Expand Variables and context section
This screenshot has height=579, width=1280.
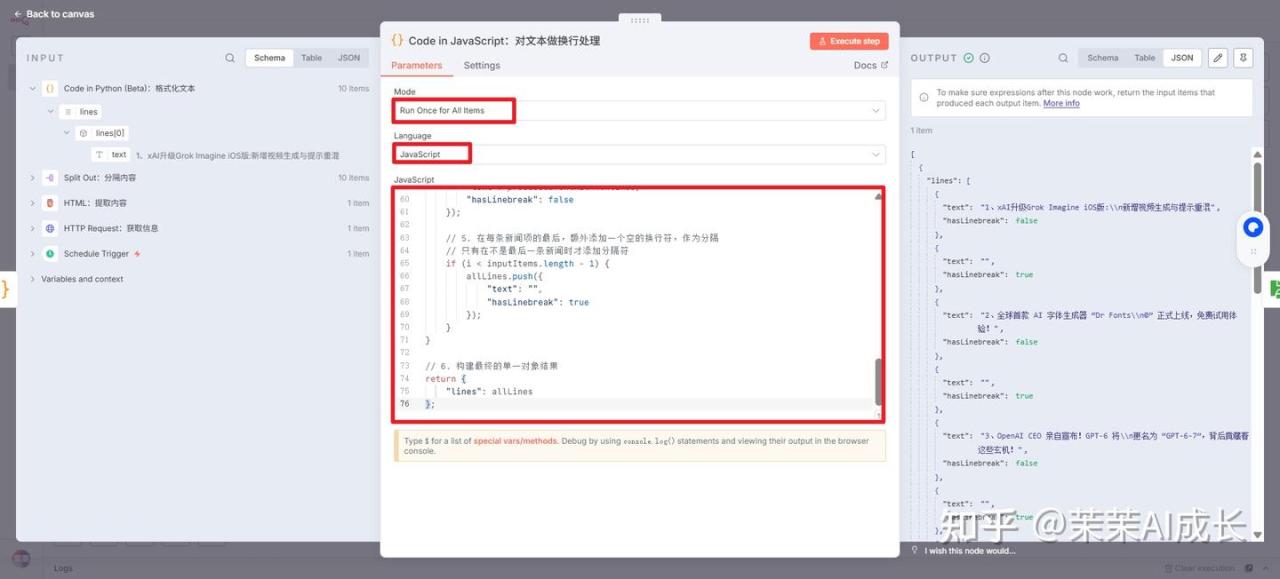[x=33, y=279]
